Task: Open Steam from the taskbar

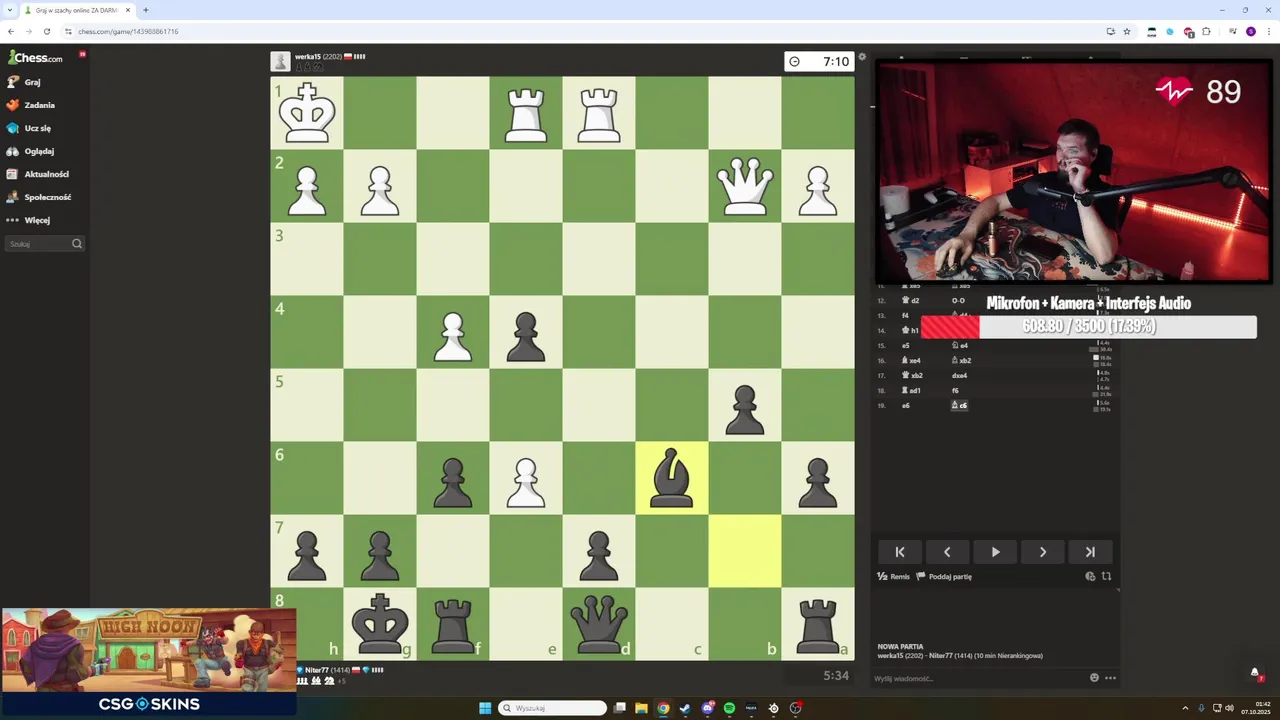Action: (x=685, y=708)
